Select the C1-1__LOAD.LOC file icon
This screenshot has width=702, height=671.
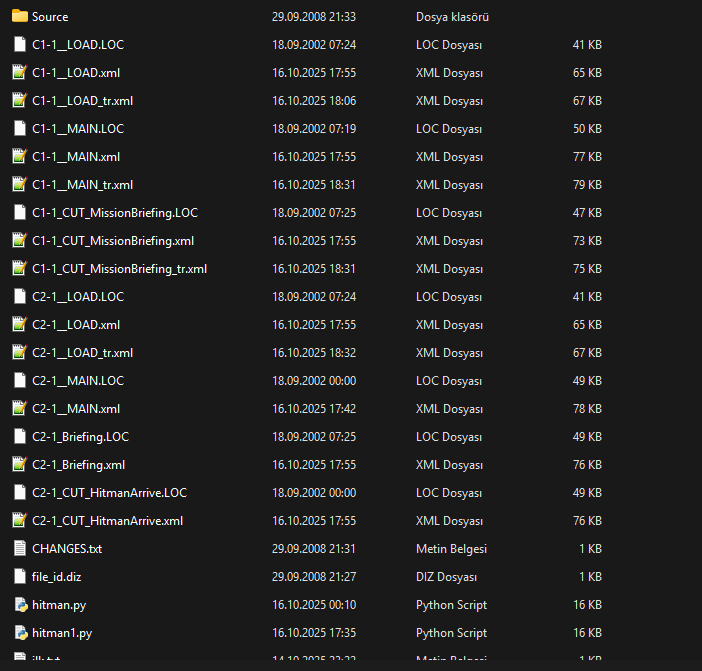(20, 44)
